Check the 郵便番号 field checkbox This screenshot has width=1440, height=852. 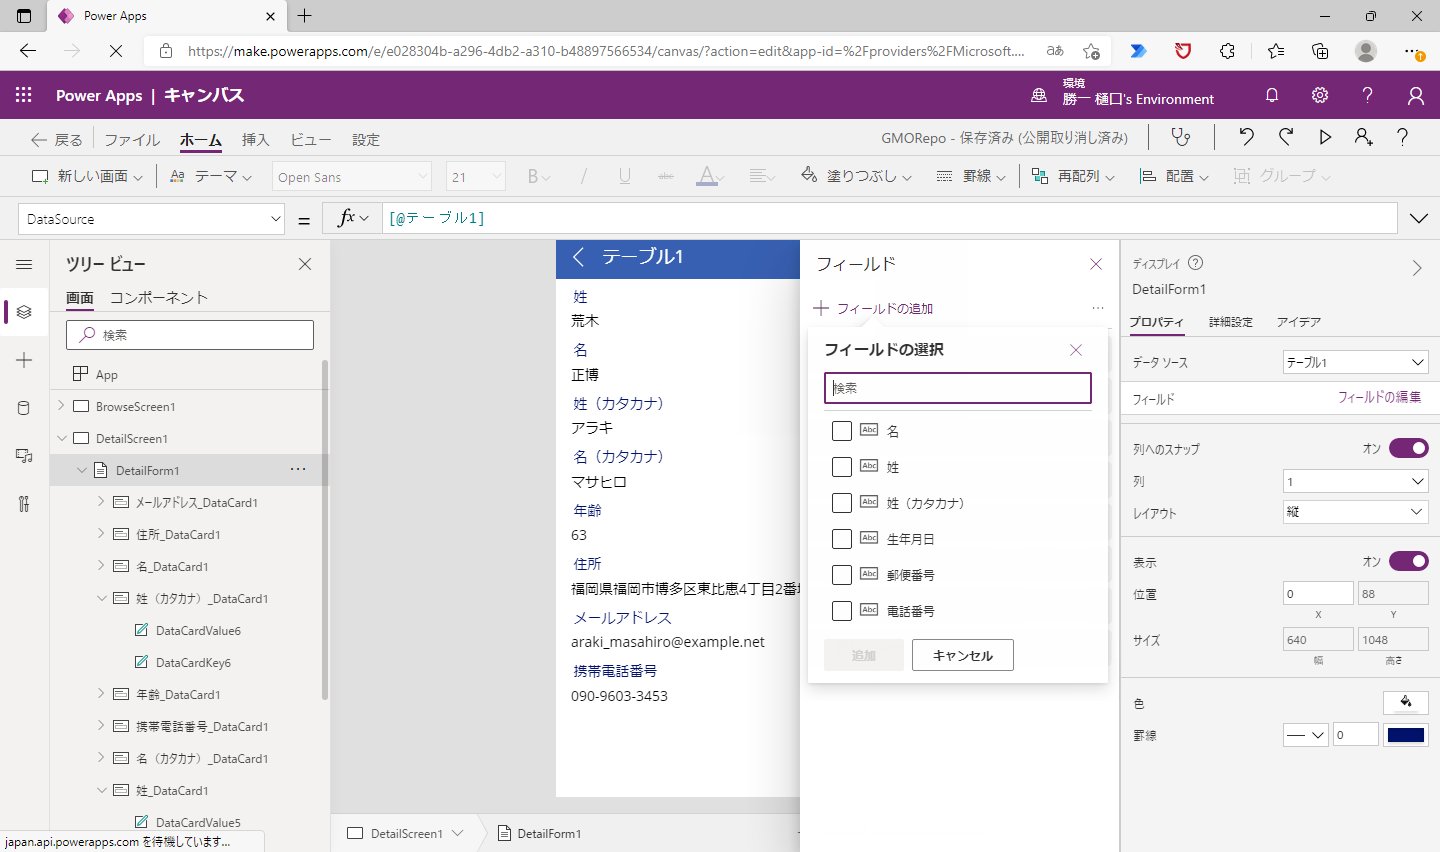pyautogui.click(x=842, y=575)
